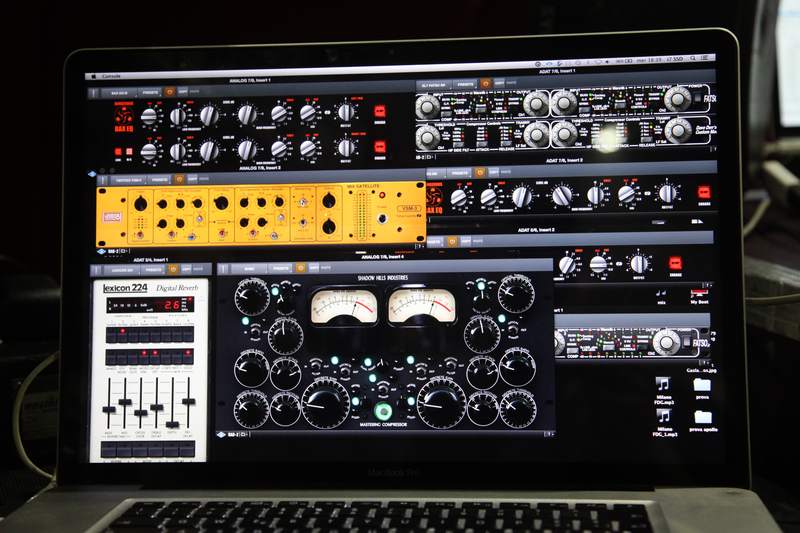Open plugin name dropdown in Lexicon 224 toolbar

pos(122,270)
